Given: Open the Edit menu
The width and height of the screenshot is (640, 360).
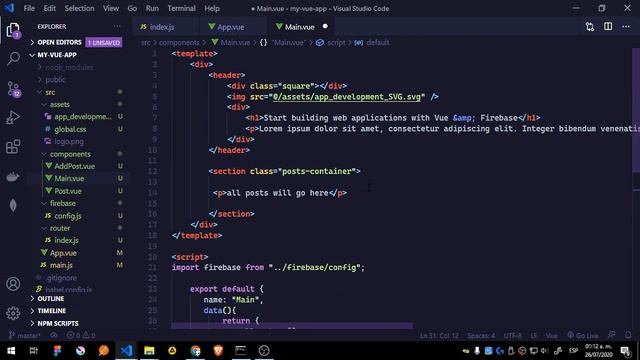Looking at the screenshot, I should click(49, 8).
